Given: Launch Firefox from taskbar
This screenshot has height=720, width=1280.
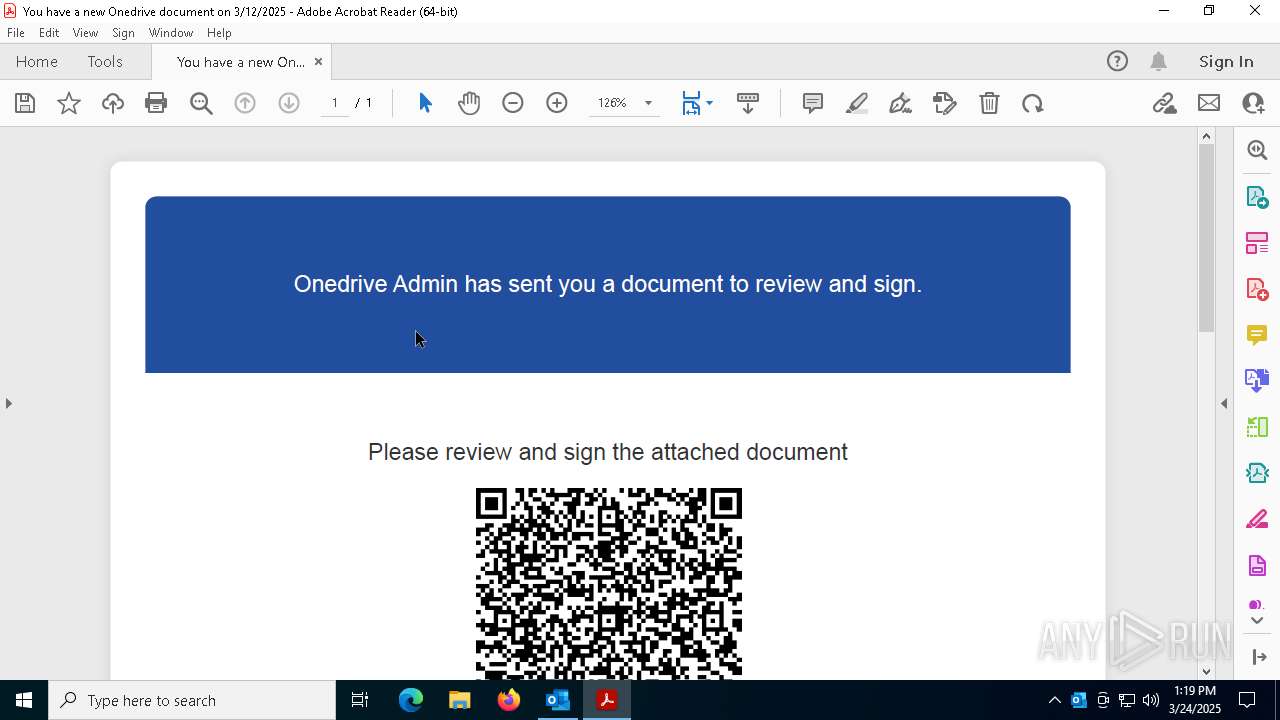Looking at the screenshot, I should 508,700.
